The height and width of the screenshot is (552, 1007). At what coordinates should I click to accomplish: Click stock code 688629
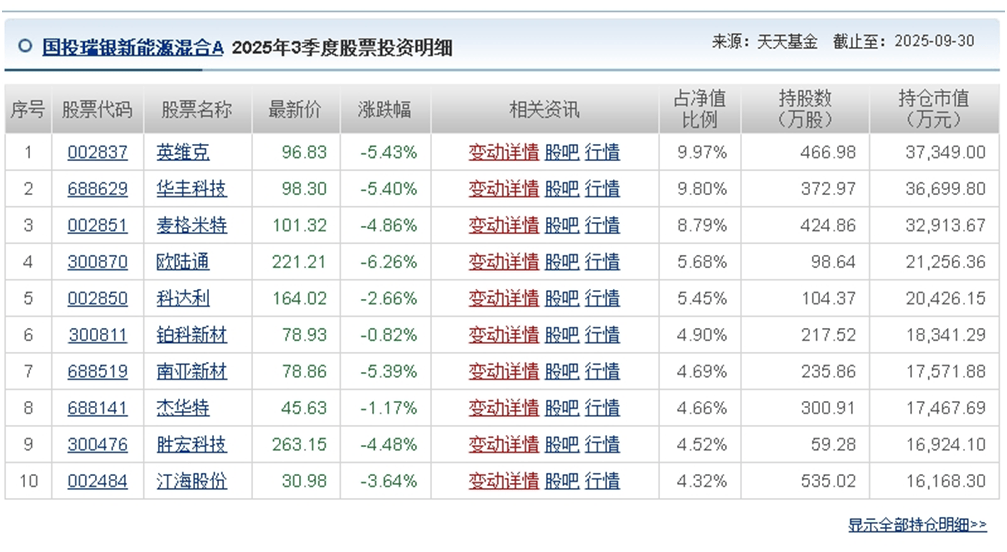pos(97,189)
